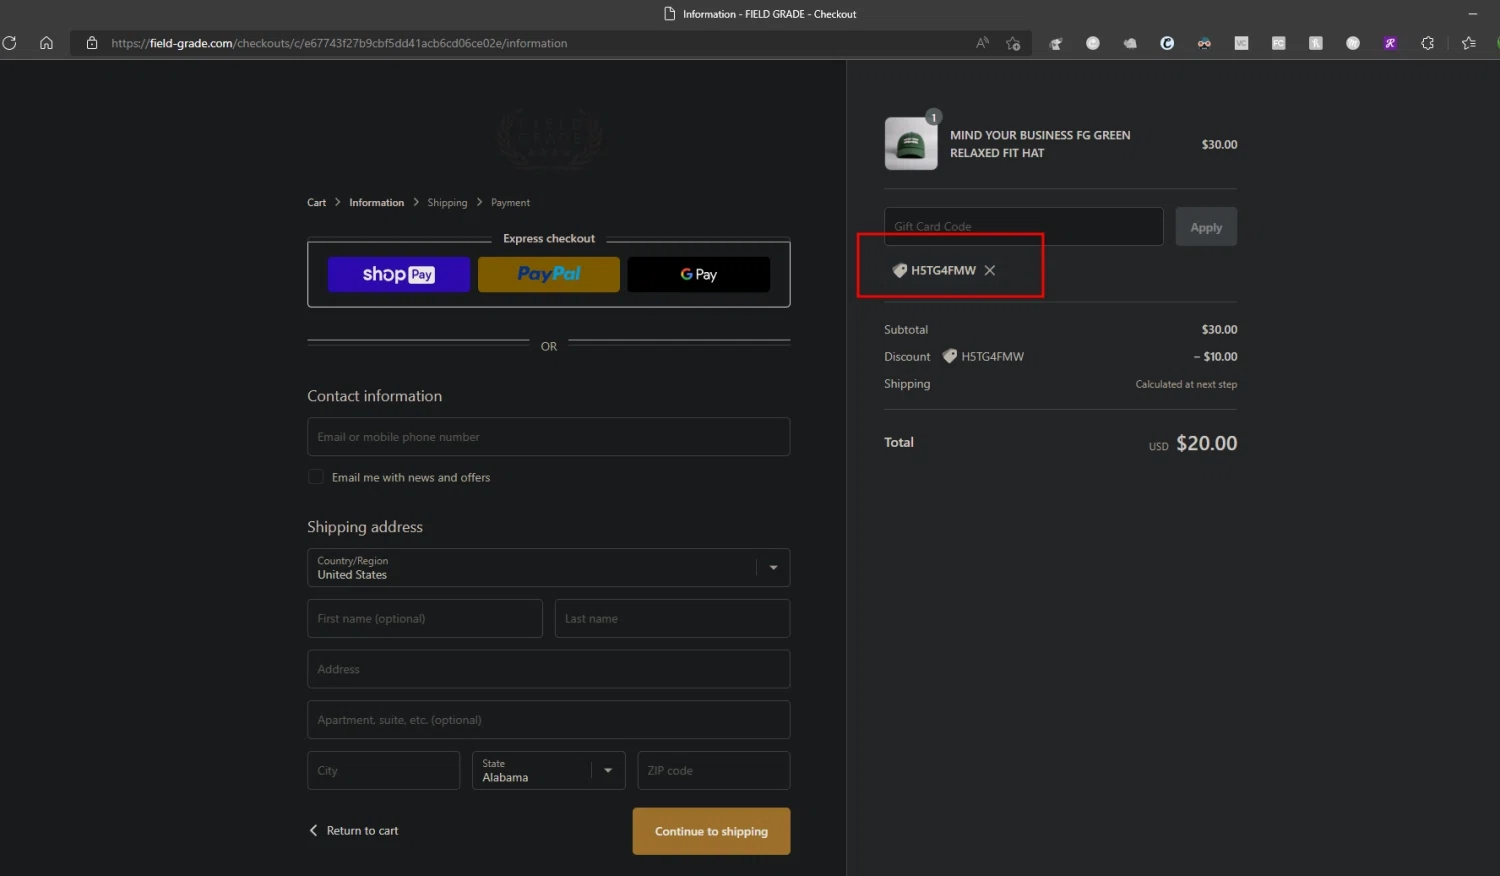Click the Information - FIELD GRADE tab title
This screenshot has width=1500, height=876.
pos(769,14)
